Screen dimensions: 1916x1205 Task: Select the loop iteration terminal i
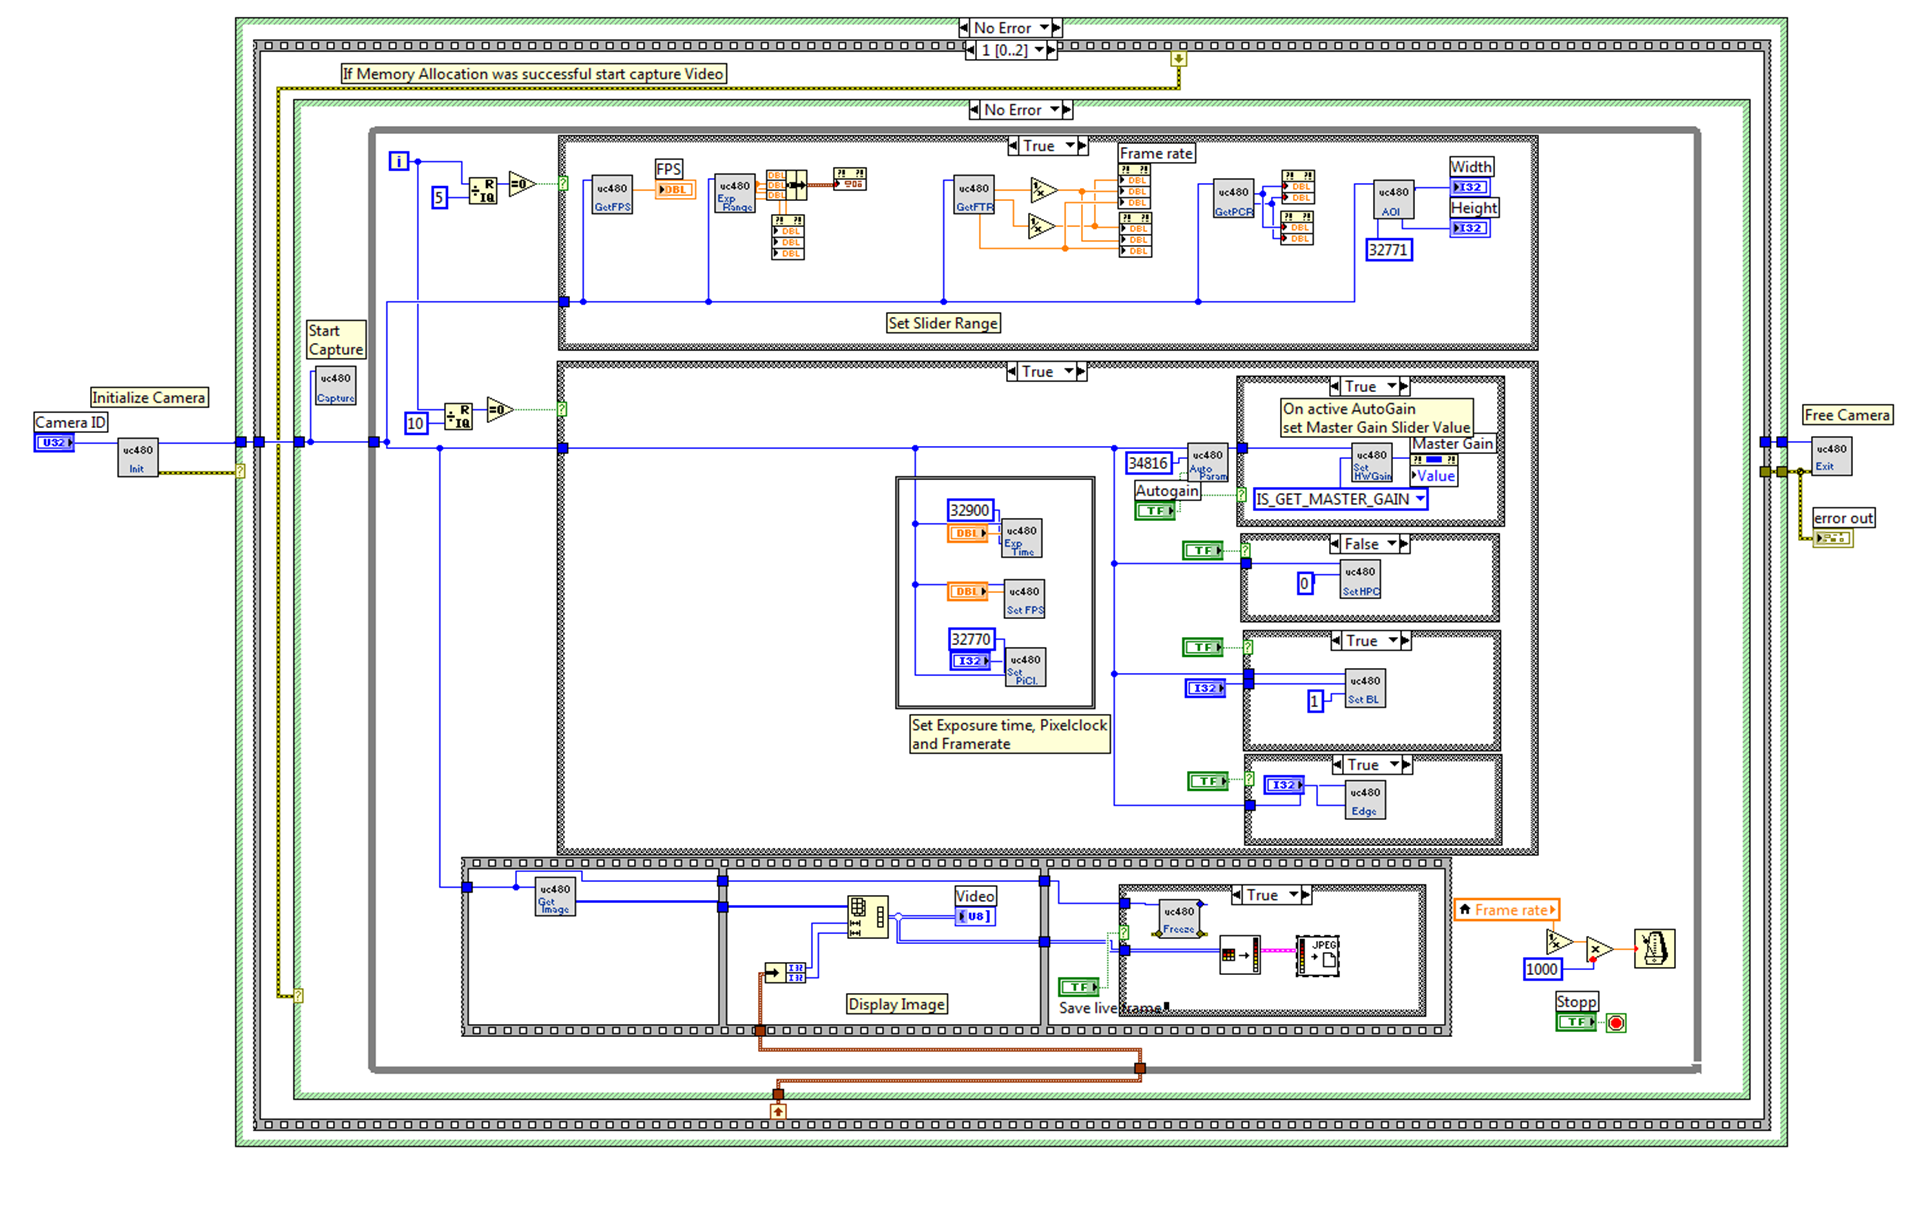pyautogui.click(x=398, y=161)
